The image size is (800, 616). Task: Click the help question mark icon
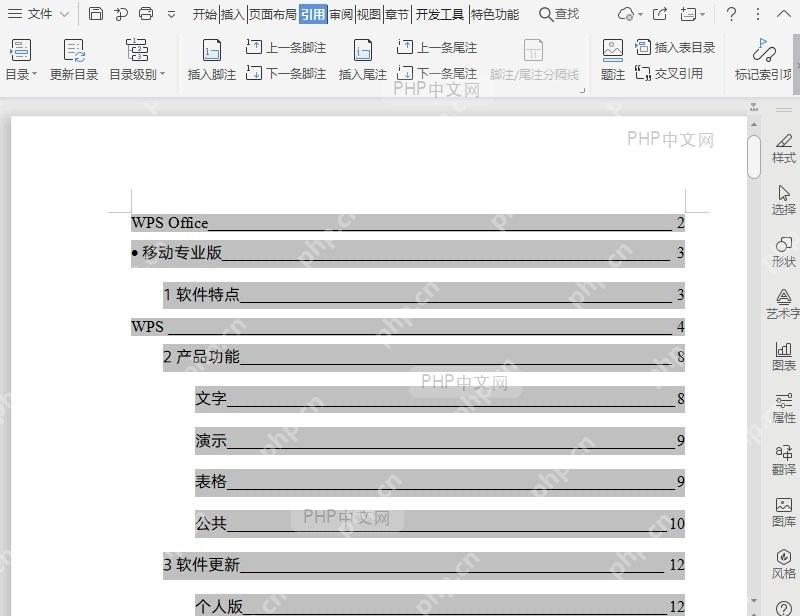731,14
